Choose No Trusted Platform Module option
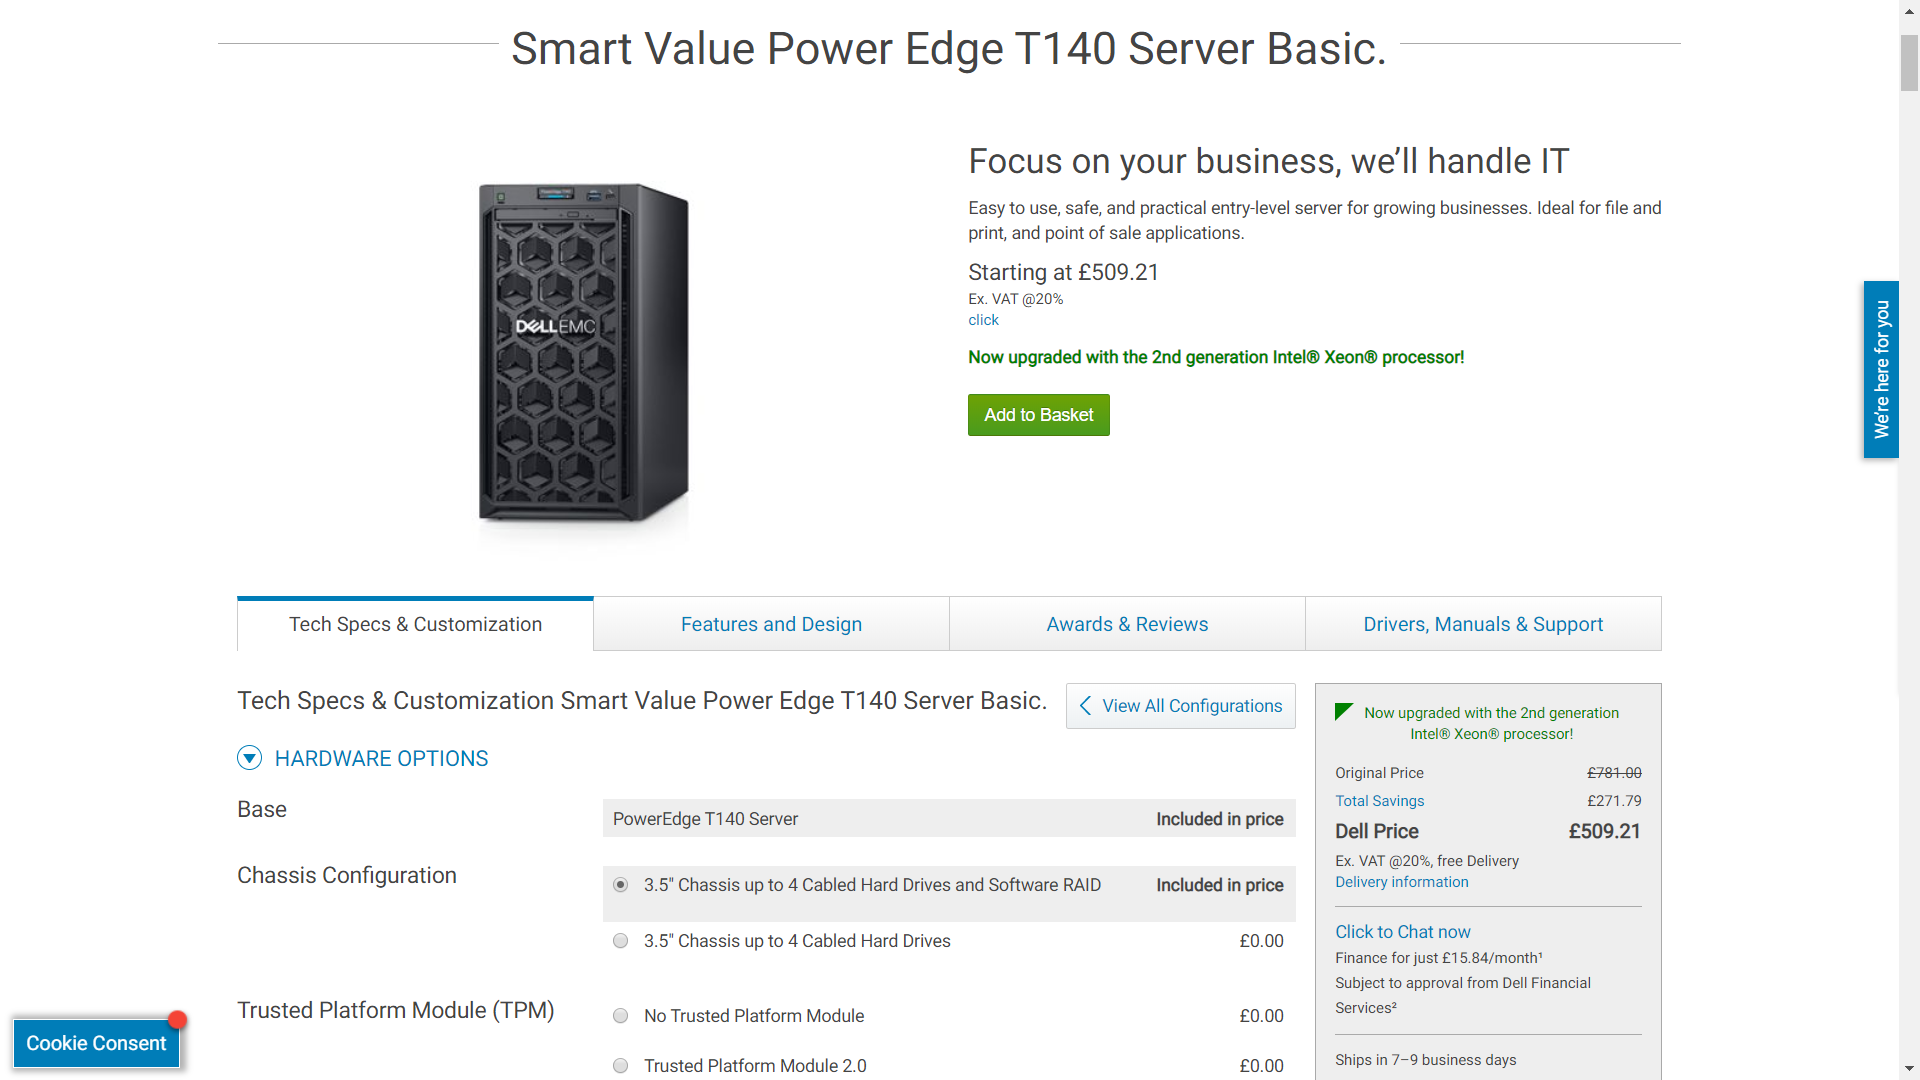 coord(621,1016)
